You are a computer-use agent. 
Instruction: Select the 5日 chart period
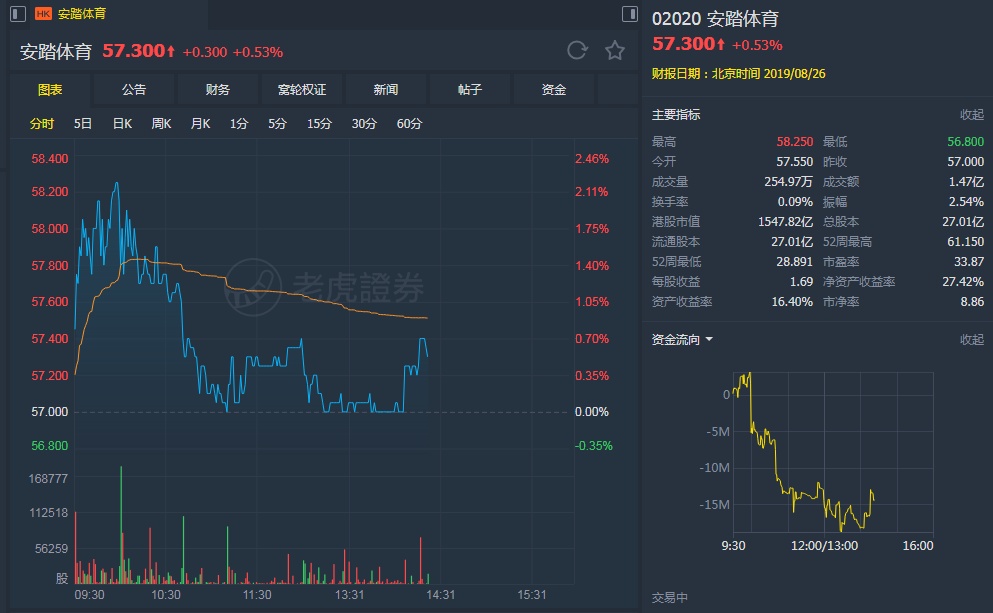coord(83,124)
